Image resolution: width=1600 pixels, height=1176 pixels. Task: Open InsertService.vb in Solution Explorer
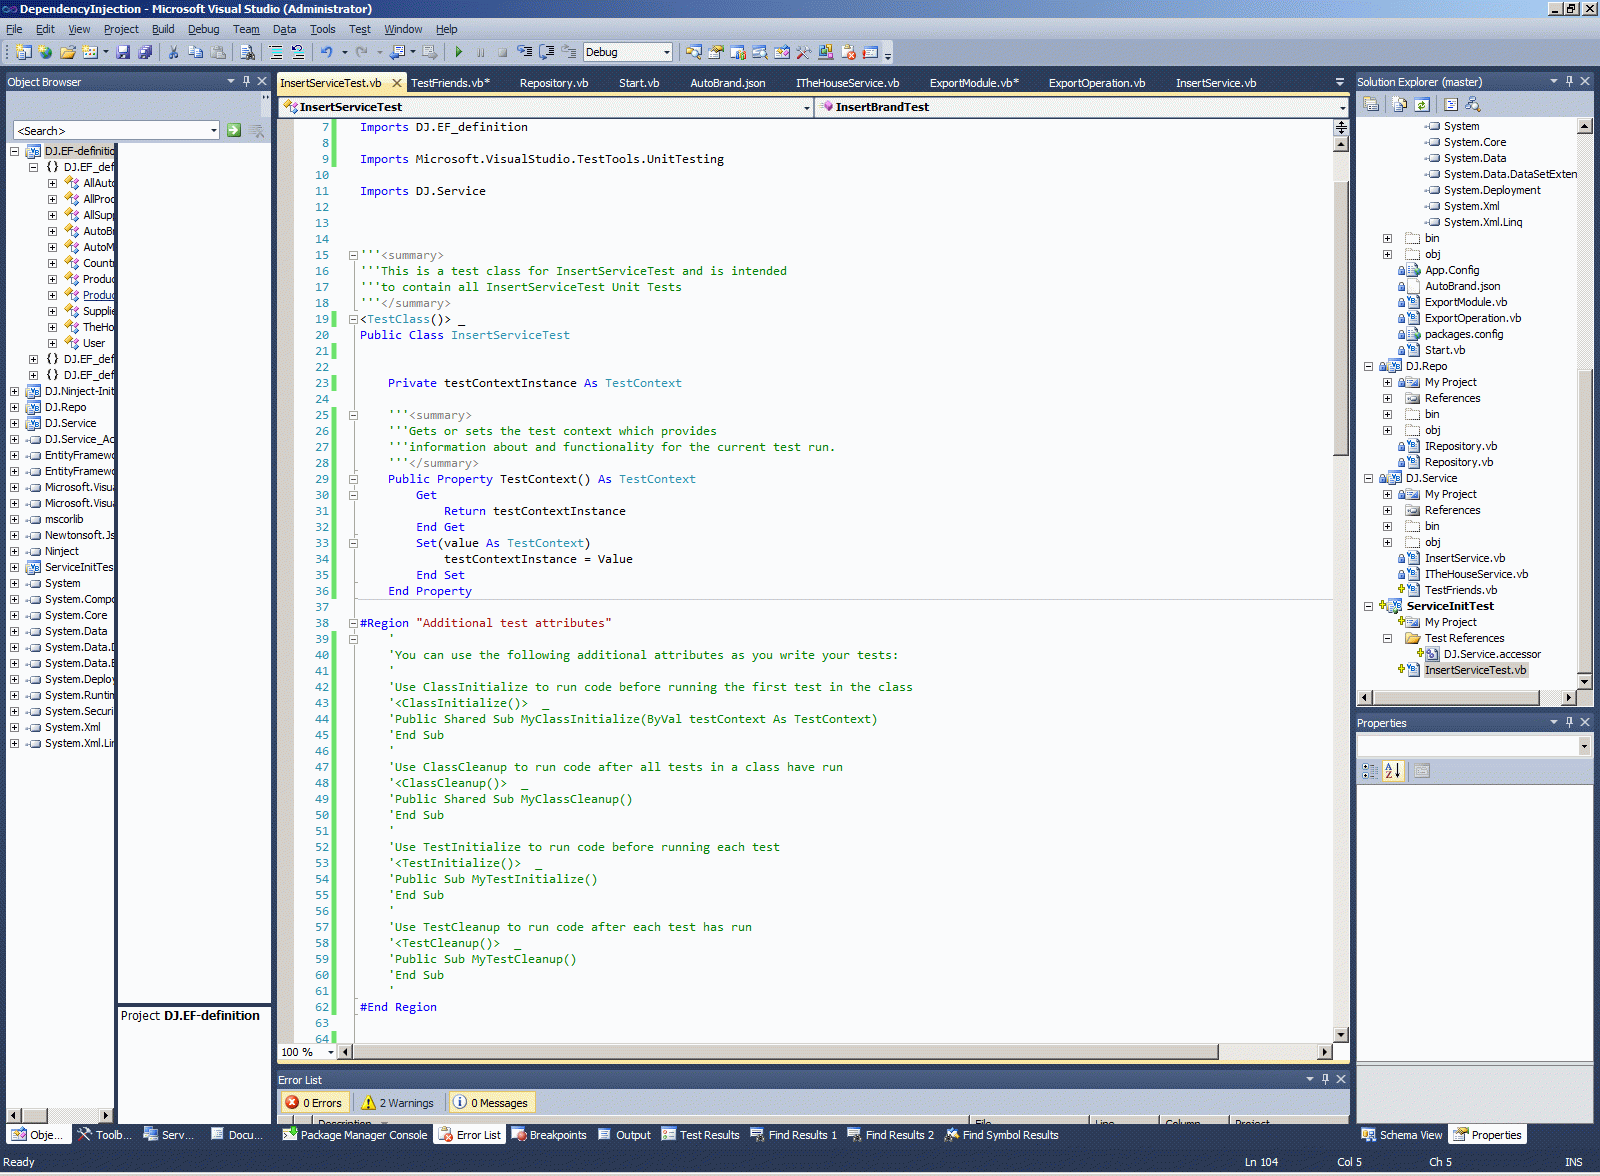coord(1464,558)
